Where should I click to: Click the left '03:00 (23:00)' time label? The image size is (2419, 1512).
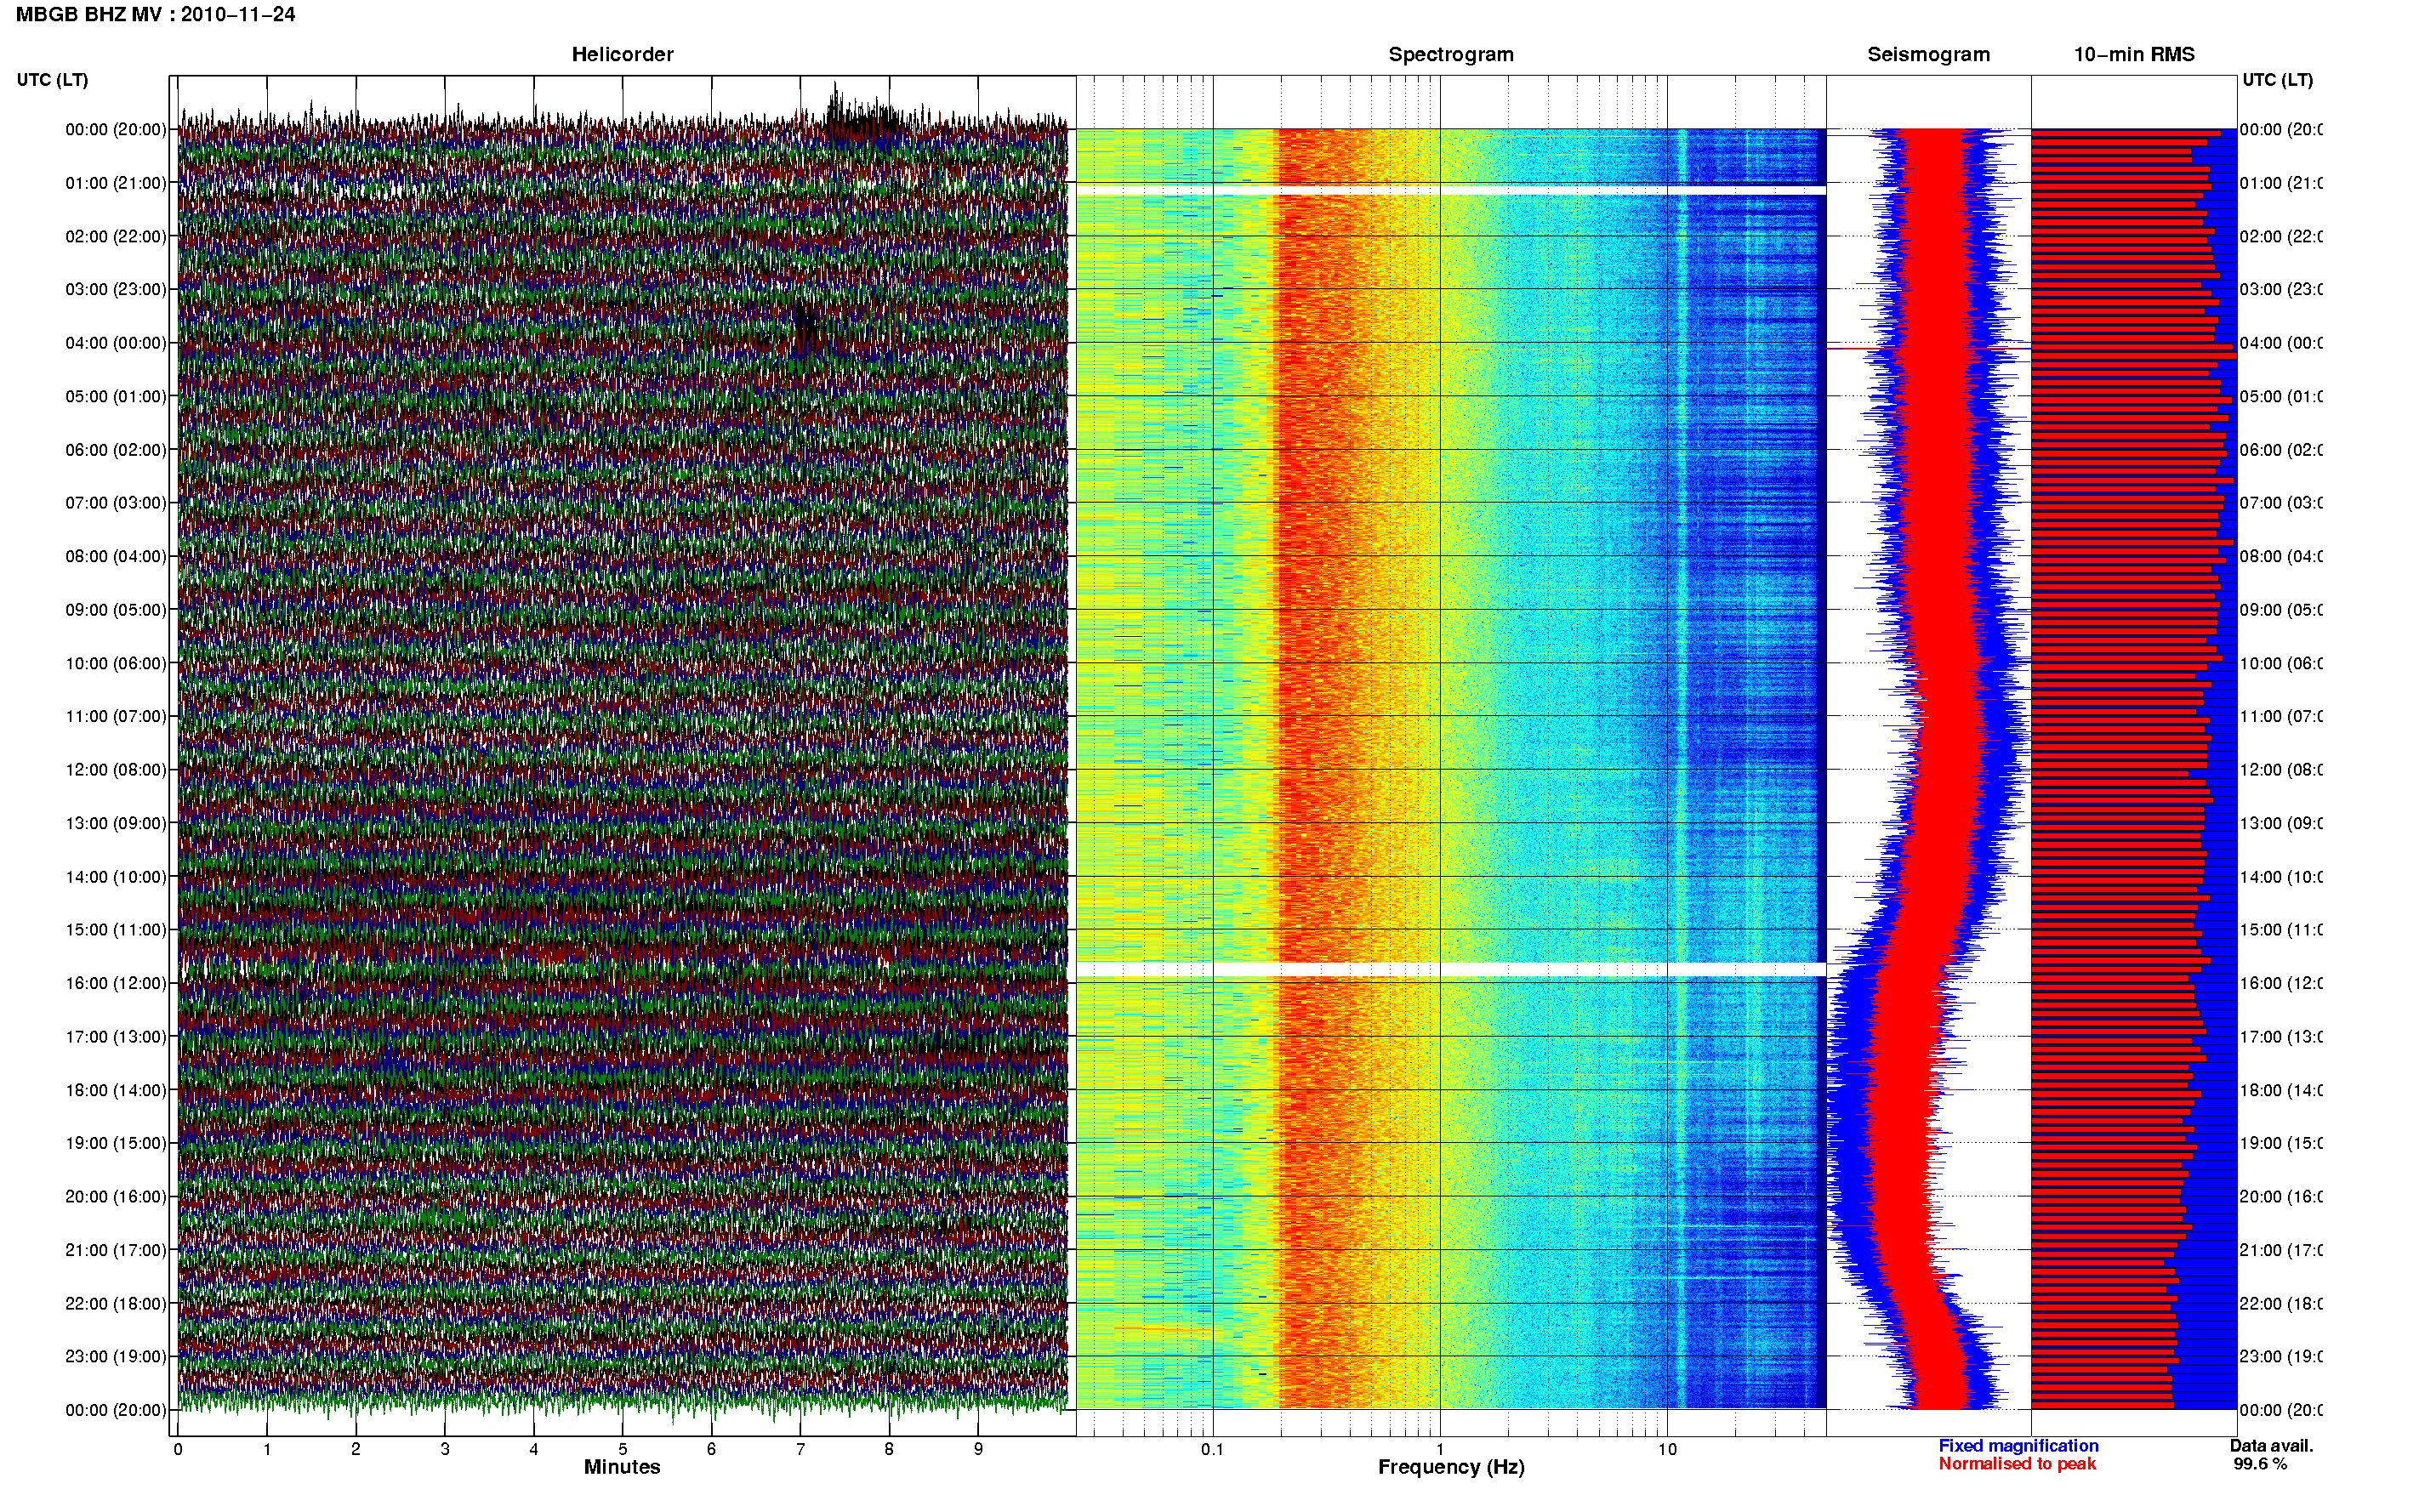(x=116, y=289)
